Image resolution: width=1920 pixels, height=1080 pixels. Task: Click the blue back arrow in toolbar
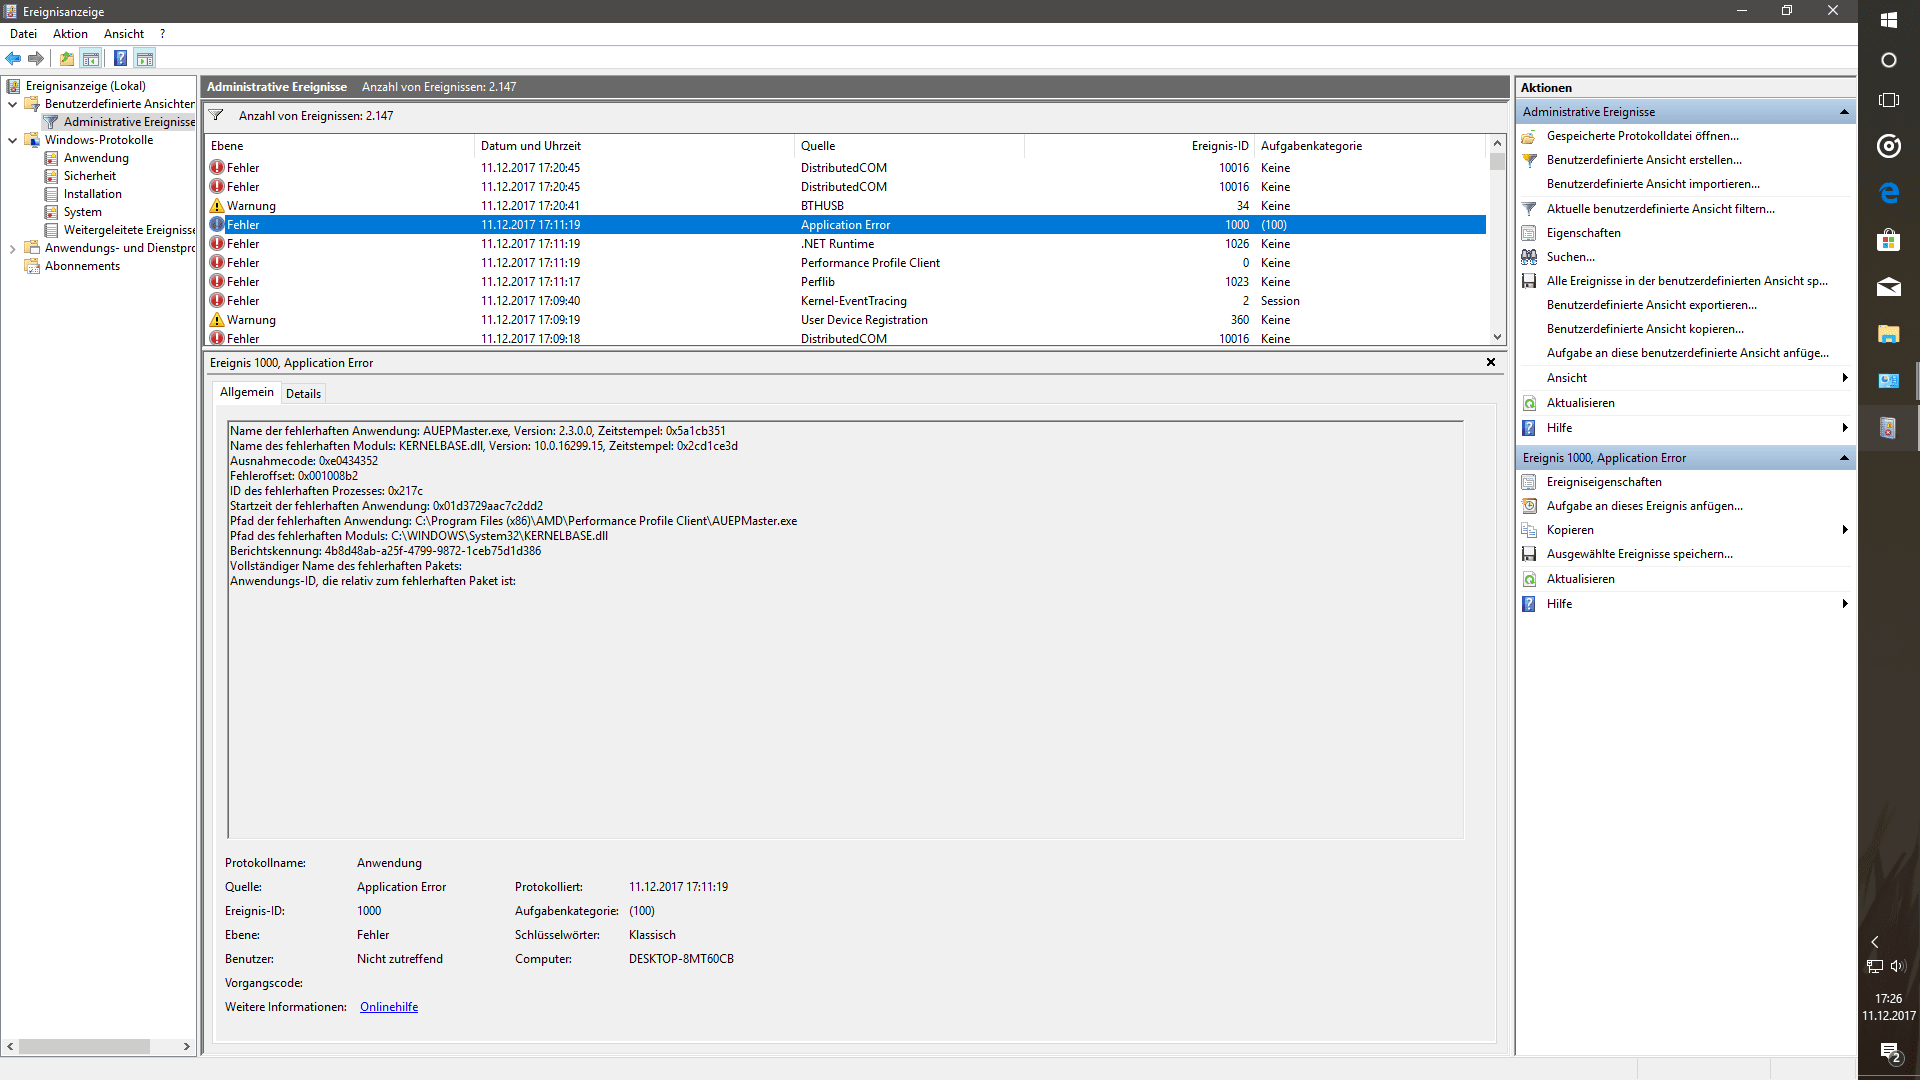pos(13,58)
